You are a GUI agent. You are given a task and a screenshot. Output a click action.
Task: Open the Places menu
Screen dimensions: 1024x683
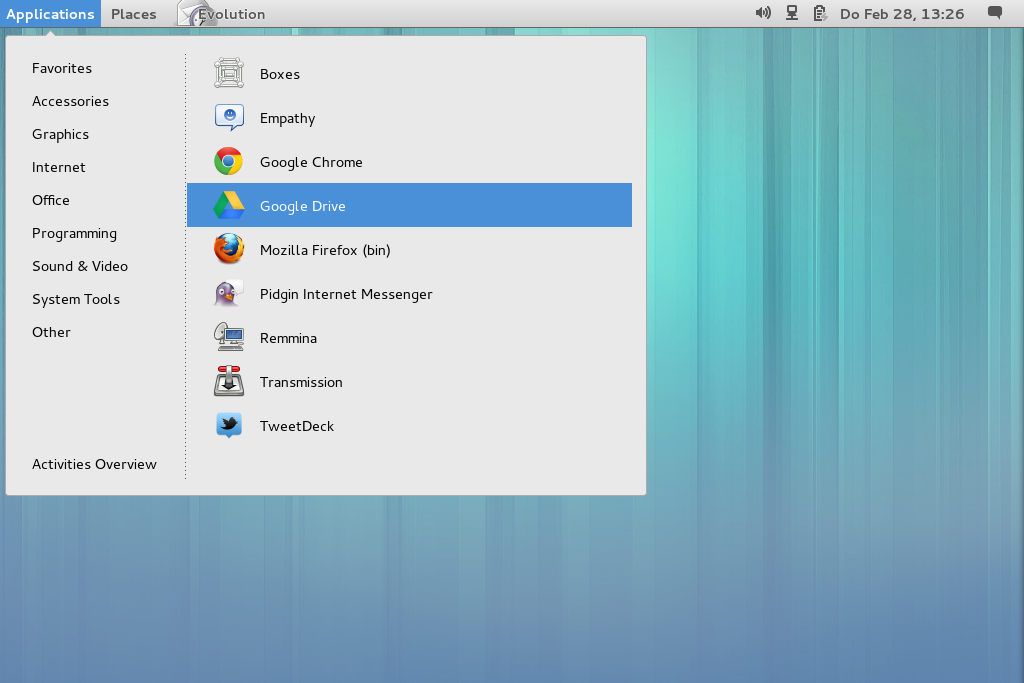pyautogui.click(x=133, y=14)
